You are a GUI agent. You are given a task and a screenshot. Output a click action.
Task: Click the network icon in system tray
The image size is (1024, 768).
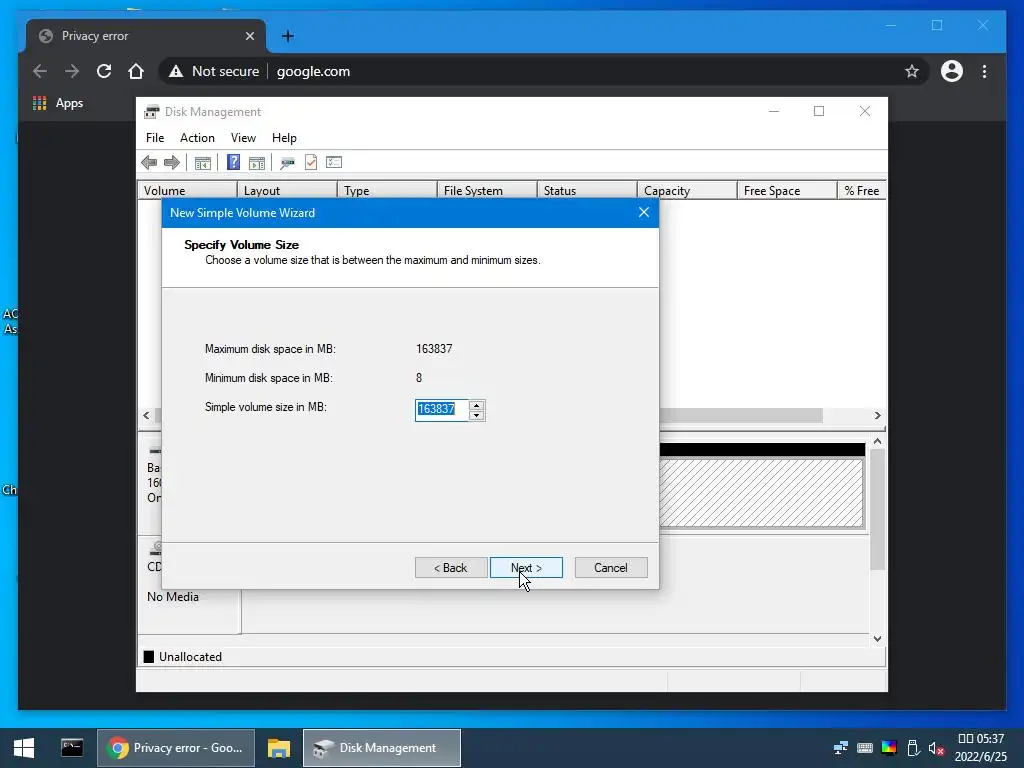click(840, 748)
